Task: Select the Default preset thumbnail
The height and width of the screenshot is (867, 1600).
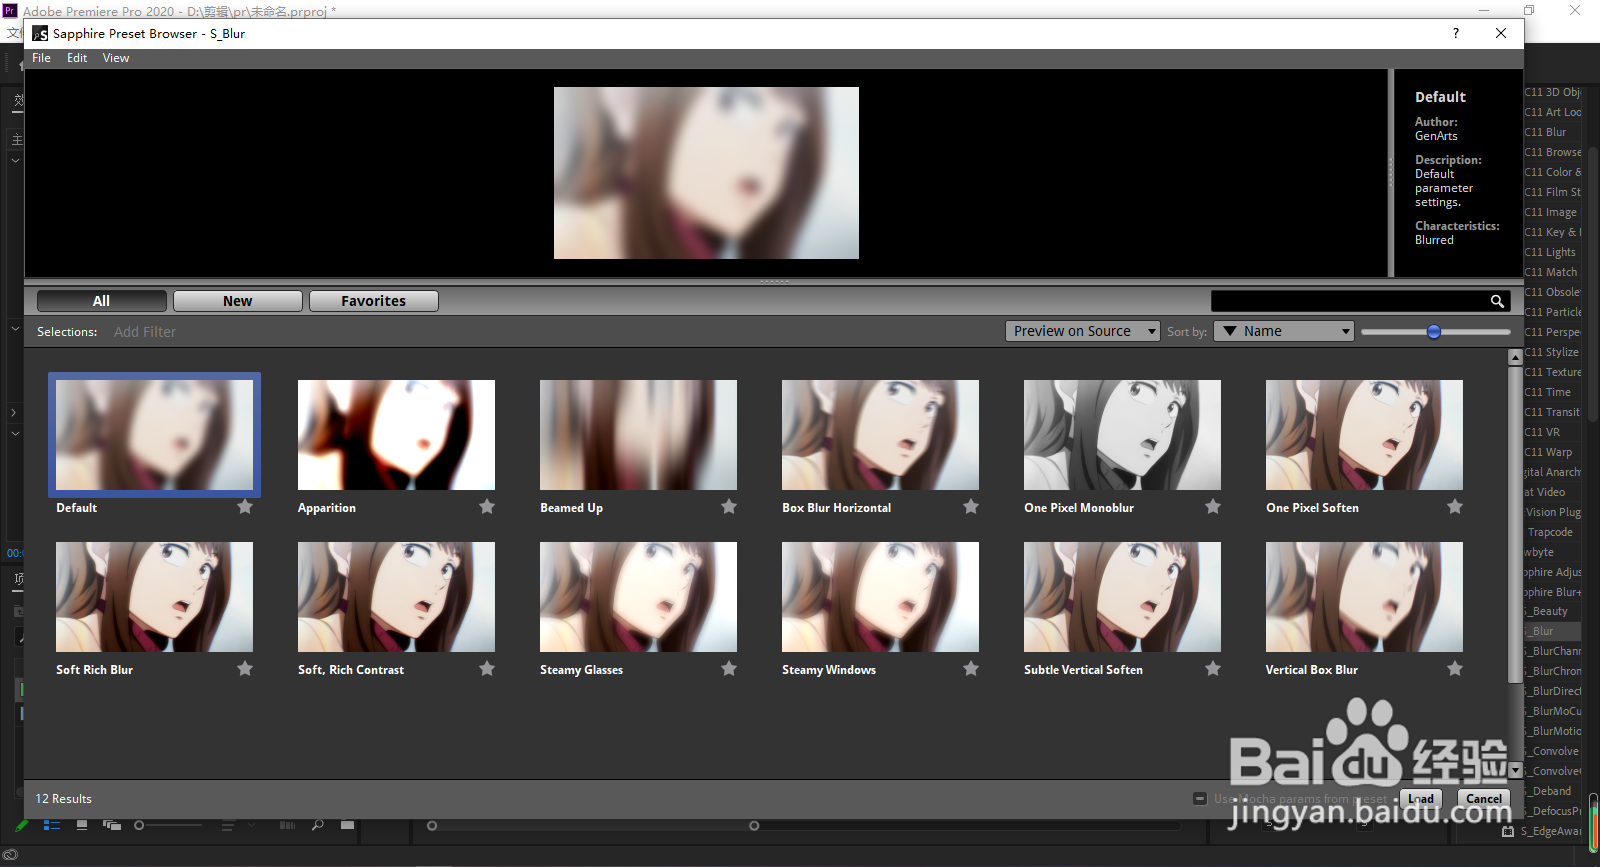Action: click(x=155, y=435)
